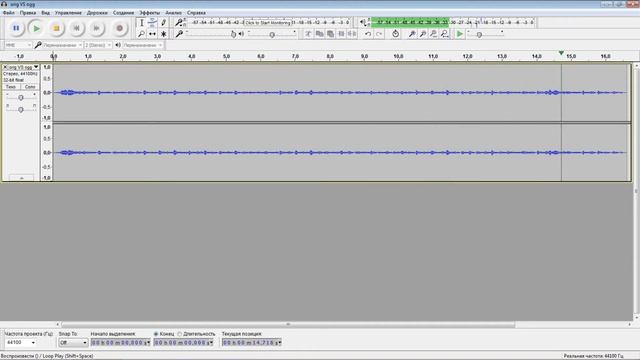Select the Envelope tool
Image resolution: width=640 pixels, height=360 pixels.
point(152,23)
